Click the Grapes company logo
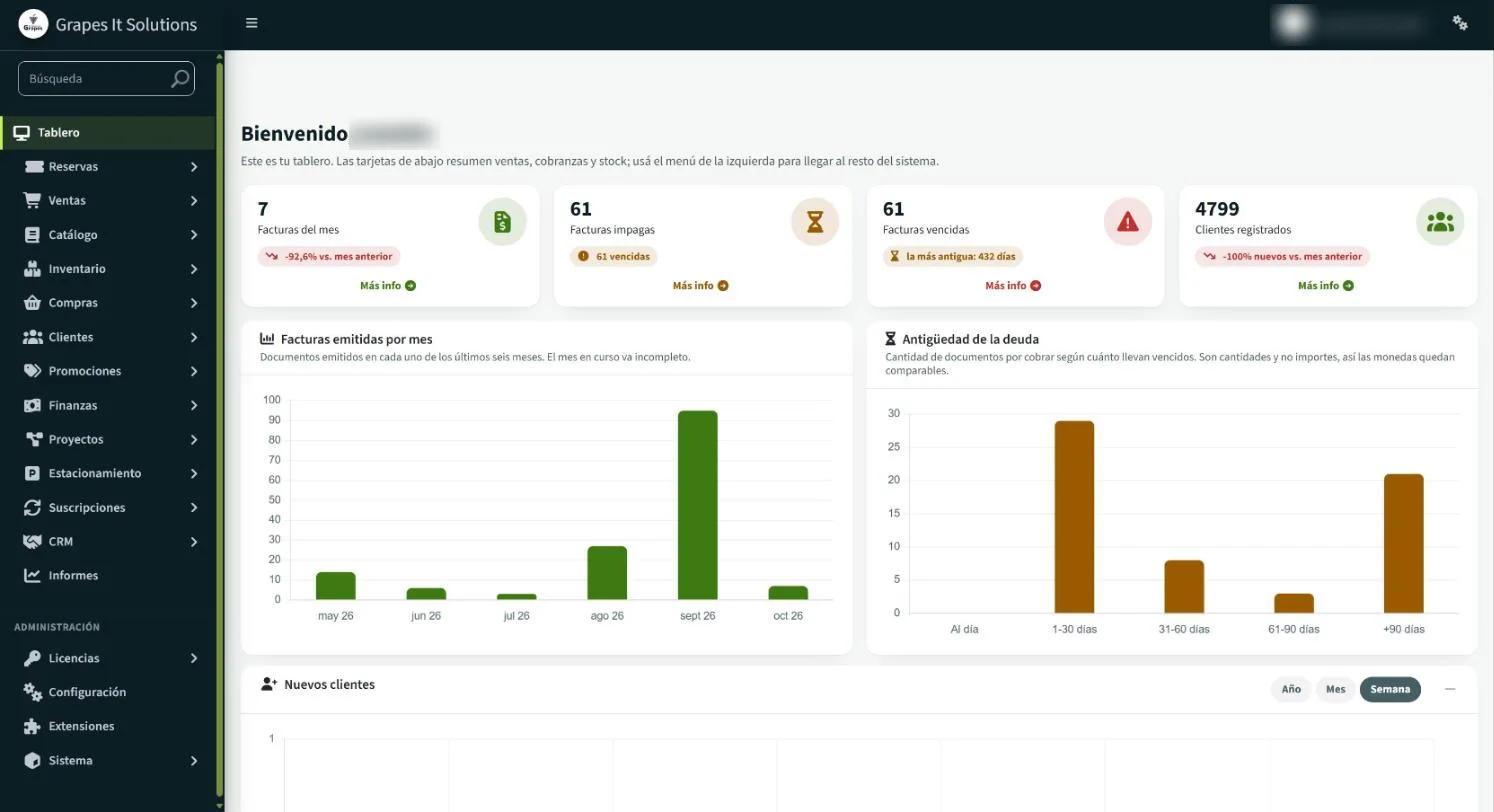Viewport: 1494px width, 812px height. coord(33,24)
